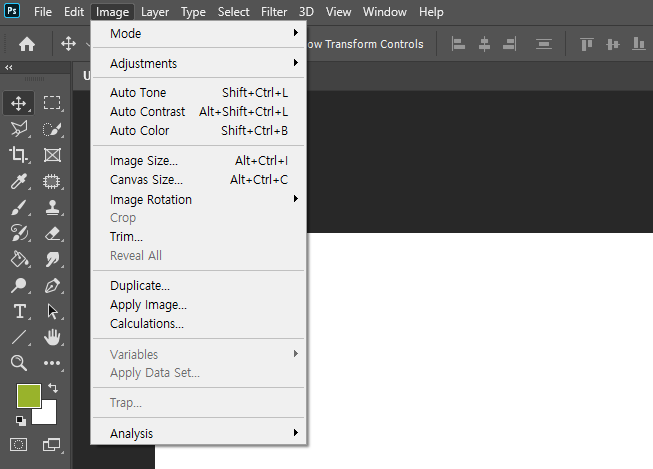
Task: Select the Move tool in toolbox
Action: coord(18,103)
